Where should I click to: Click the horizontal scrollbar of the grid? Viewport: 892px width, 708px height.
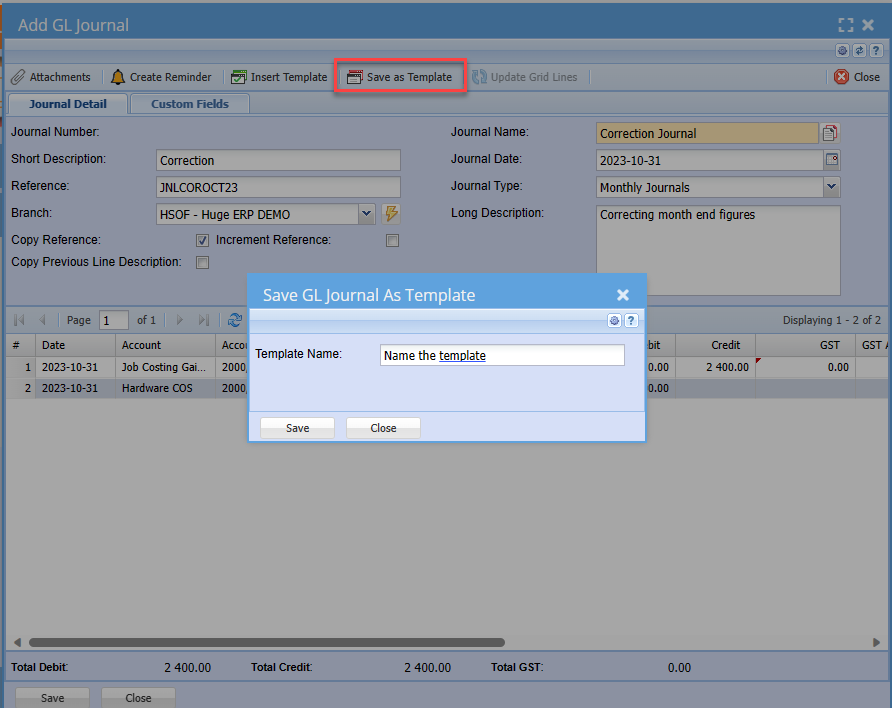tap(266, 643)
